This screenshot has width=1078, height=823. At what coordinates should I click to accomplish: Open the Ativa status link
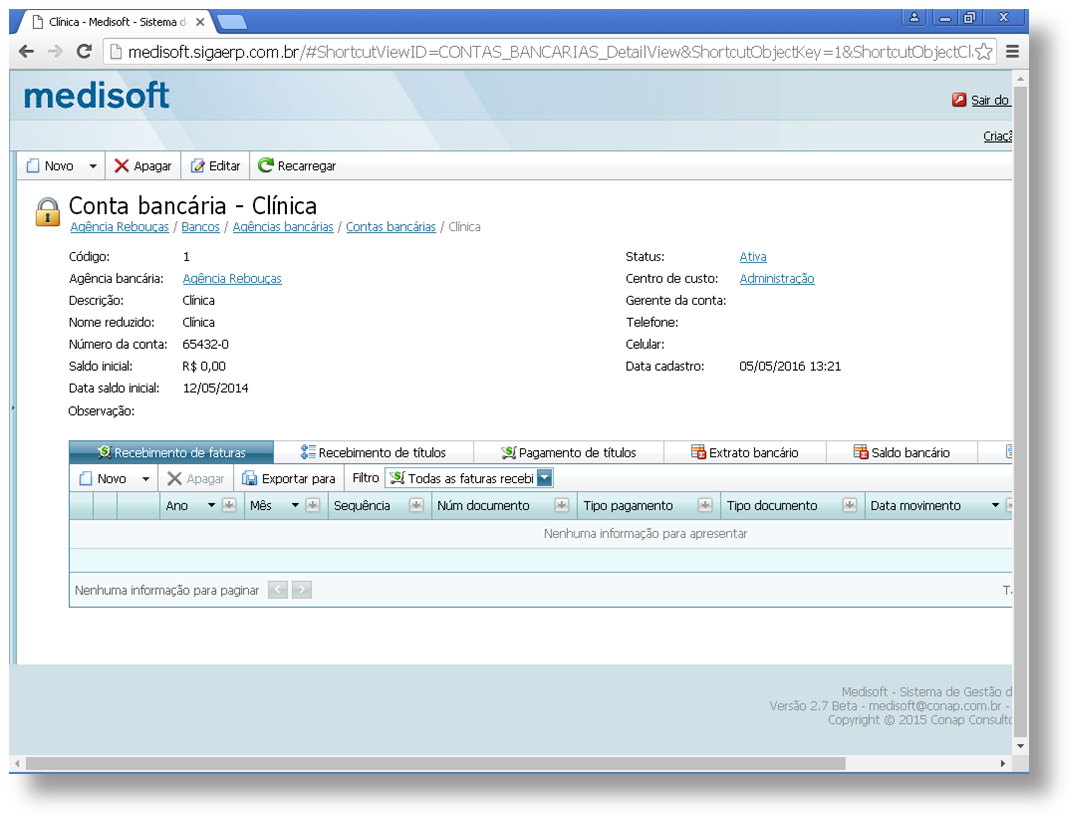click(x=753, y=256)
